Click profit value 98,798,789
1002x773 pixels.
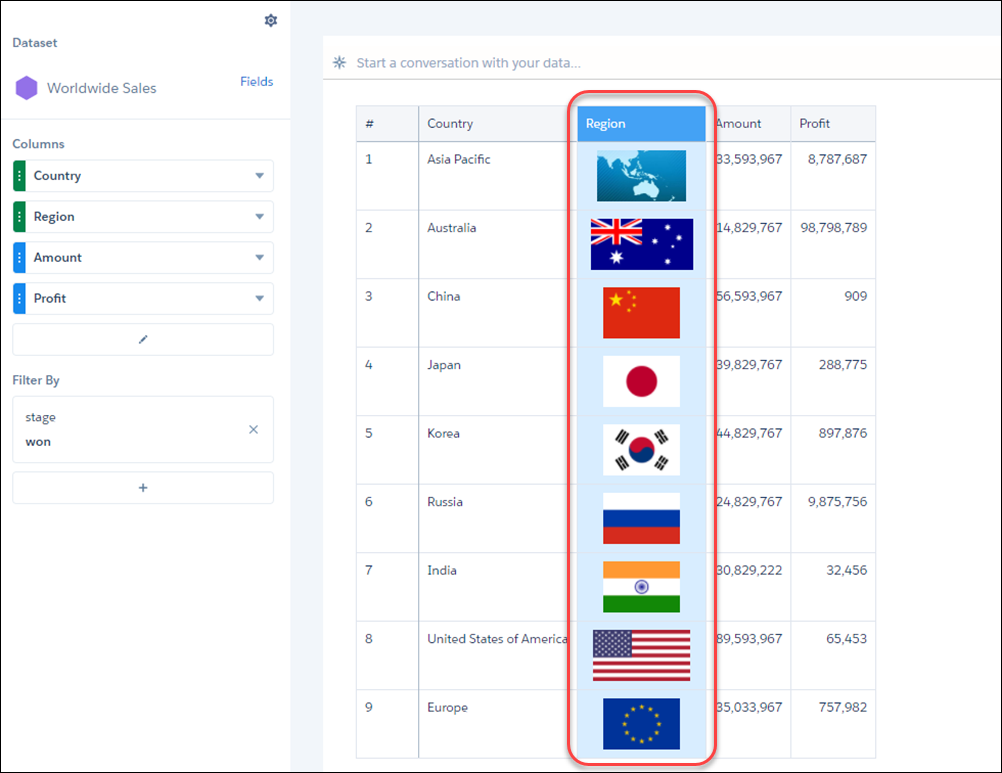coord(833,227)
